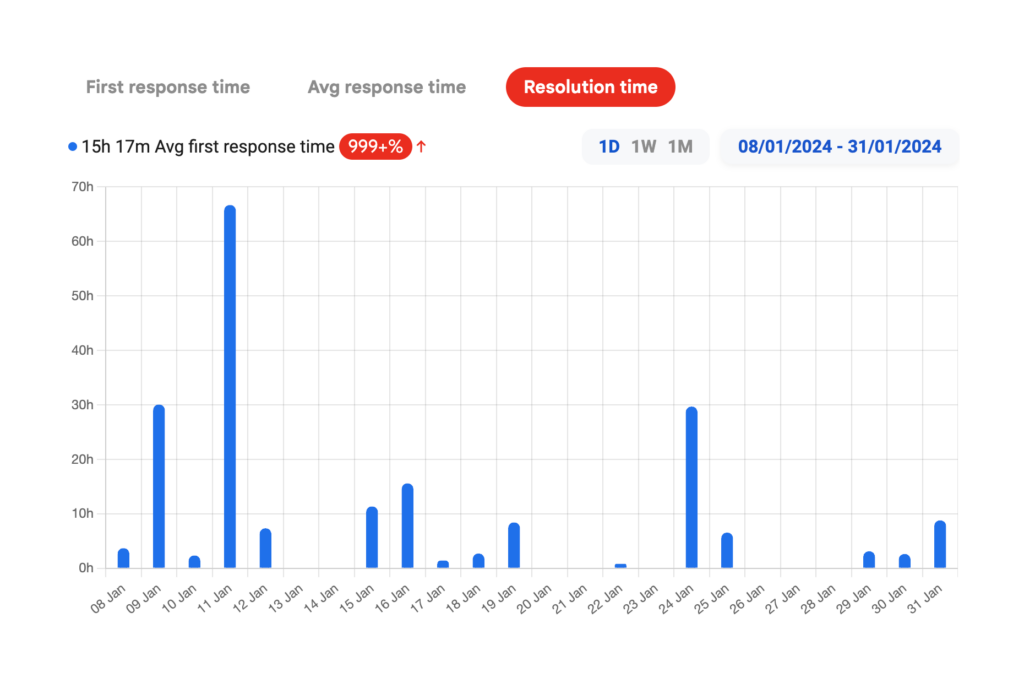Click the 30 Jan bar
The height and width of the screenshot is (683, 1024).
[x=904, y=561]
